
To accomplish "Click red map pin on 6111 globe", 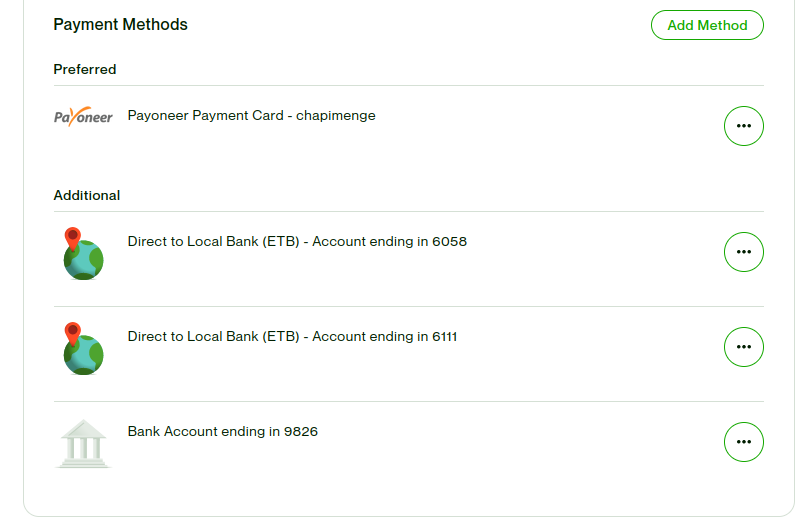I will tap(72, 333).
